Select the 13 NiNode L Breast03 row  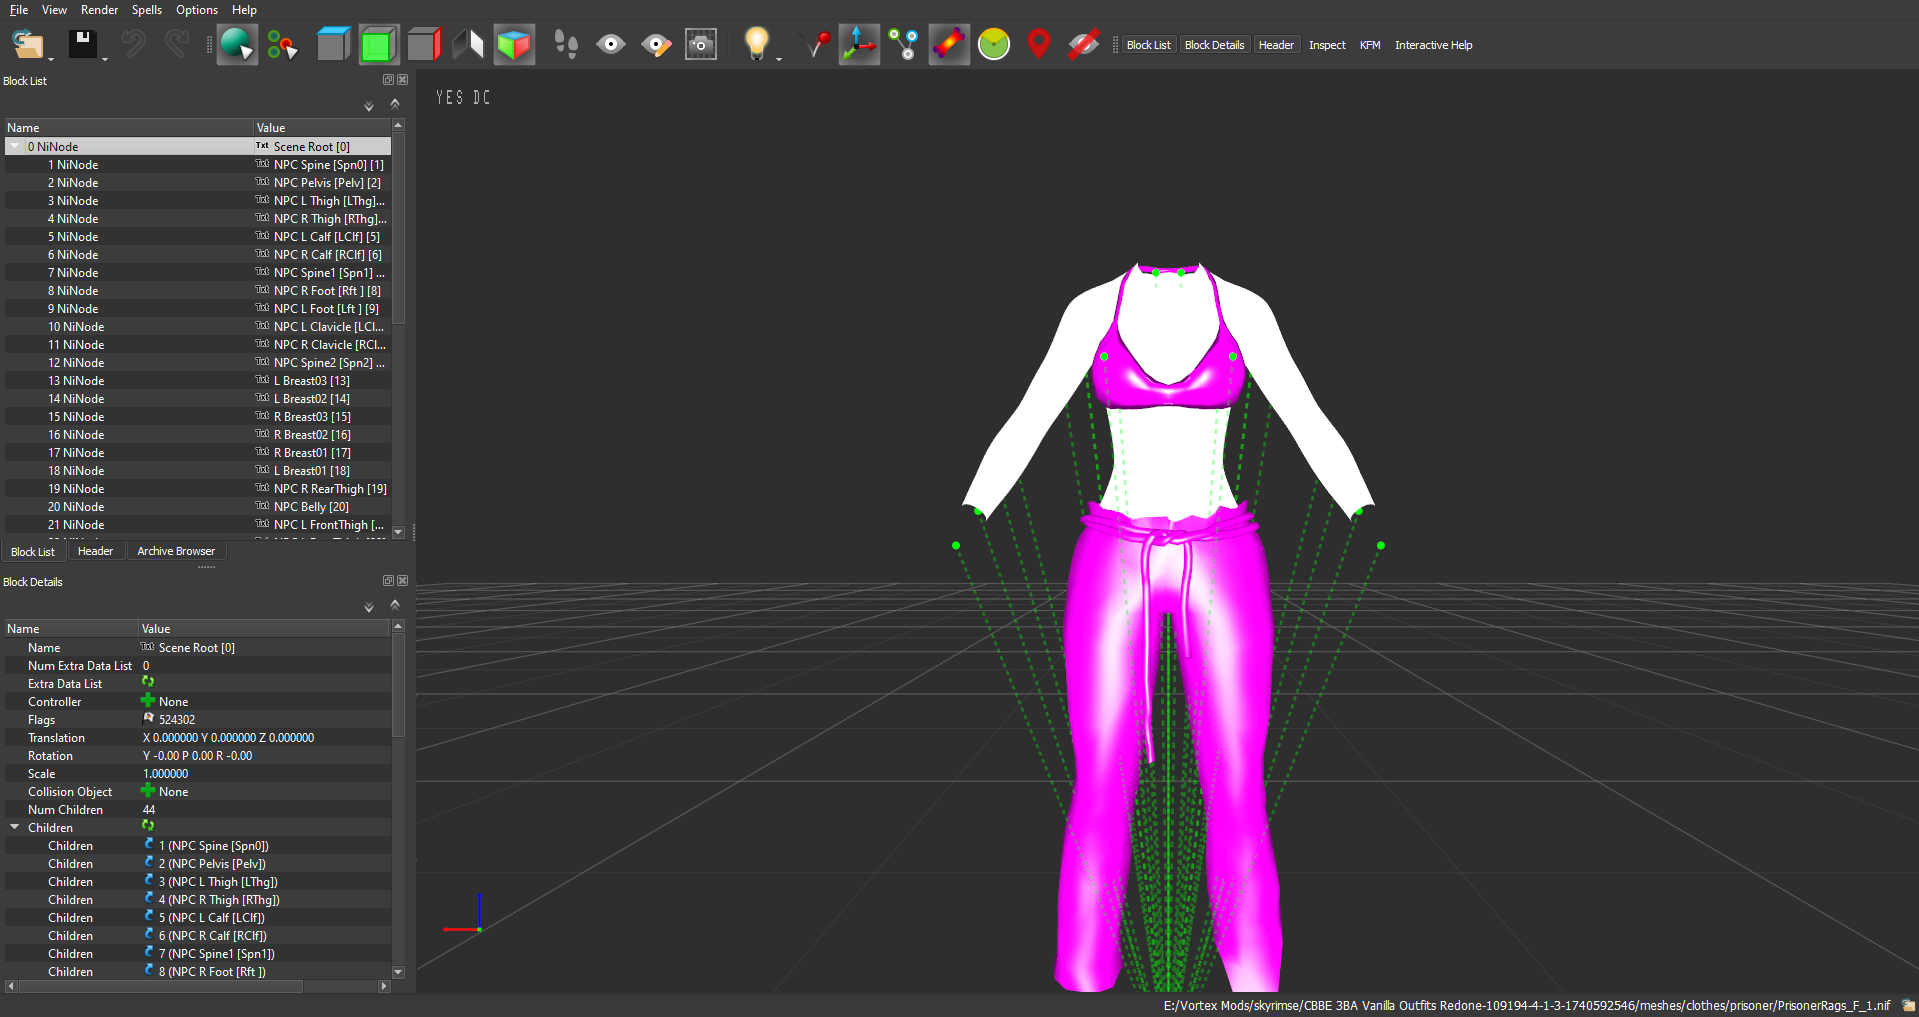pos(197,381)
